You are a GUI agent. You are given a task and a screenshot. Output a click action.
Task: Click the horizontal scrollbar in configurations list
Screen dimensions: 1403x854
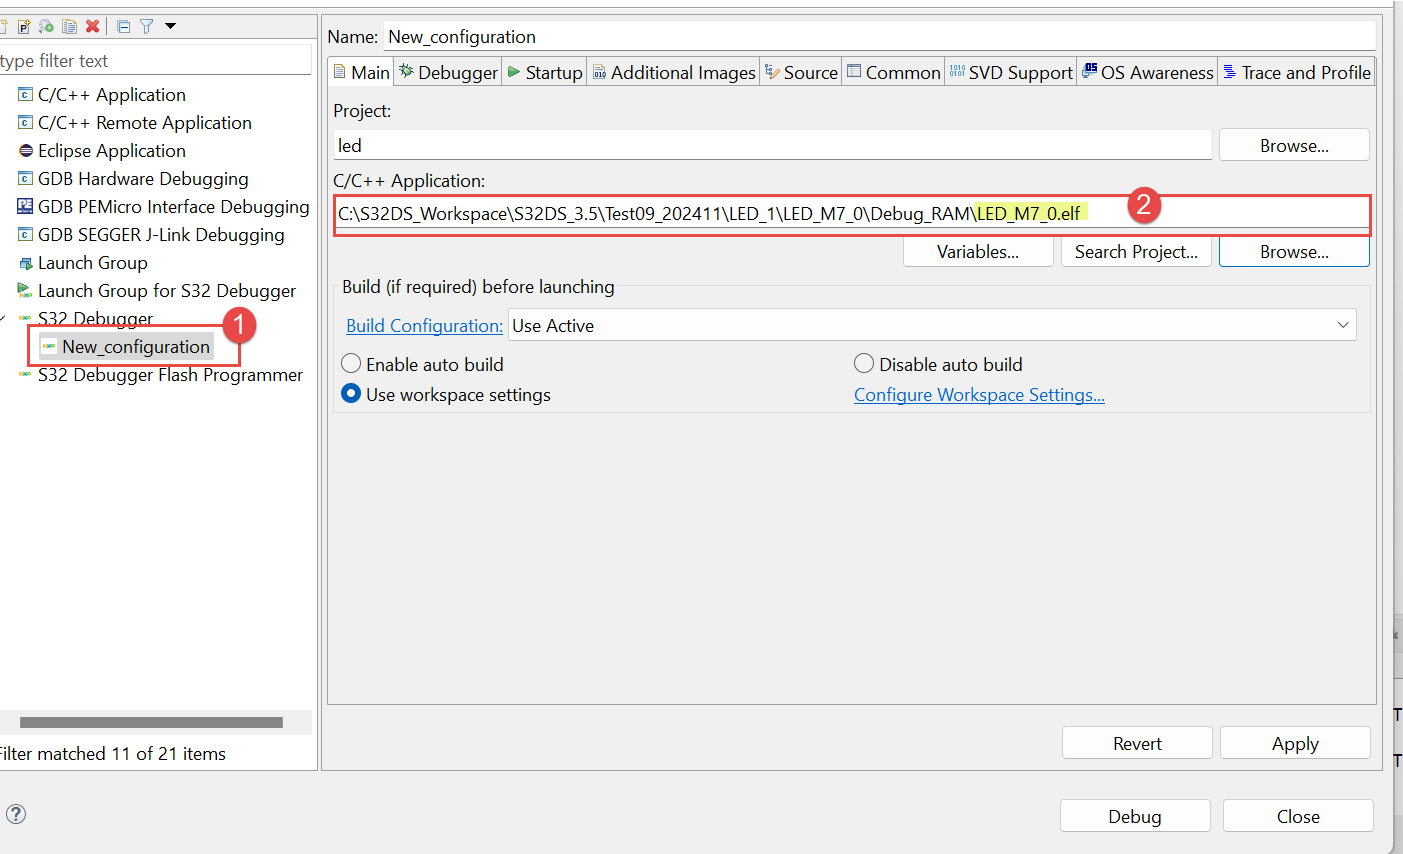[x=151, y=722]
